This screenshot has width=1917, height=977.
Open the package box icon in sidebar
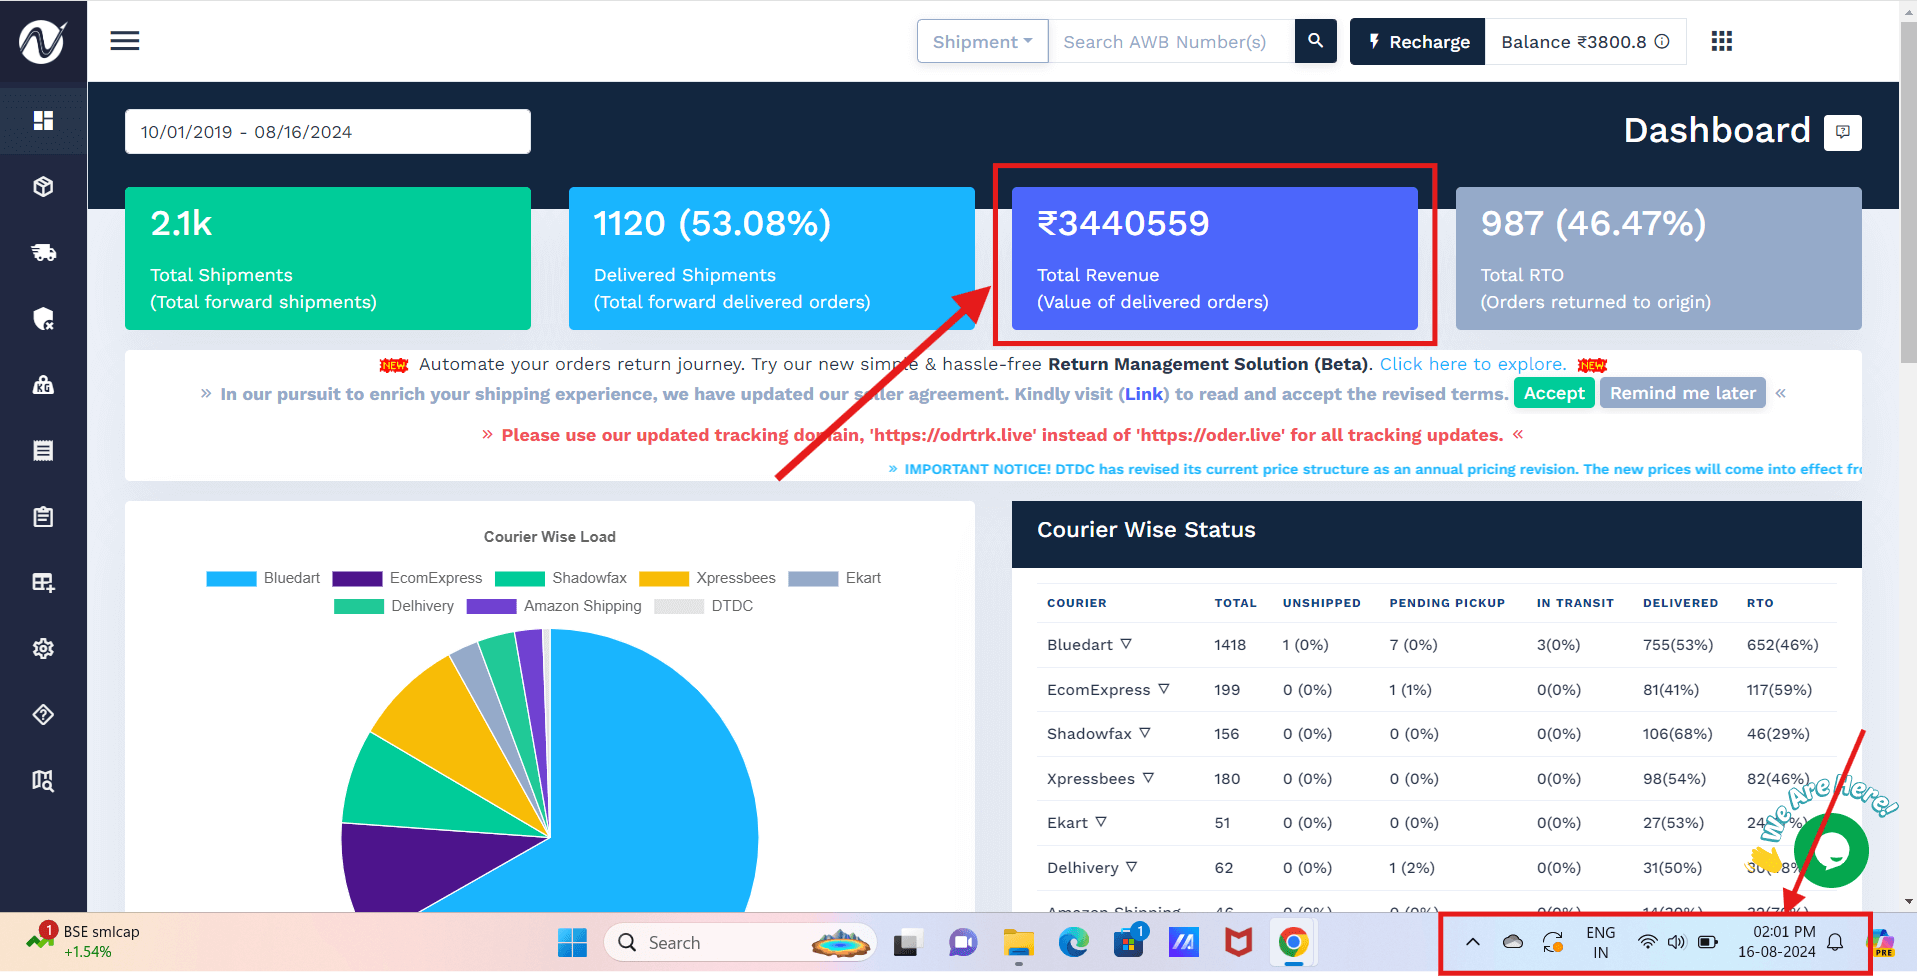(43, 186)
